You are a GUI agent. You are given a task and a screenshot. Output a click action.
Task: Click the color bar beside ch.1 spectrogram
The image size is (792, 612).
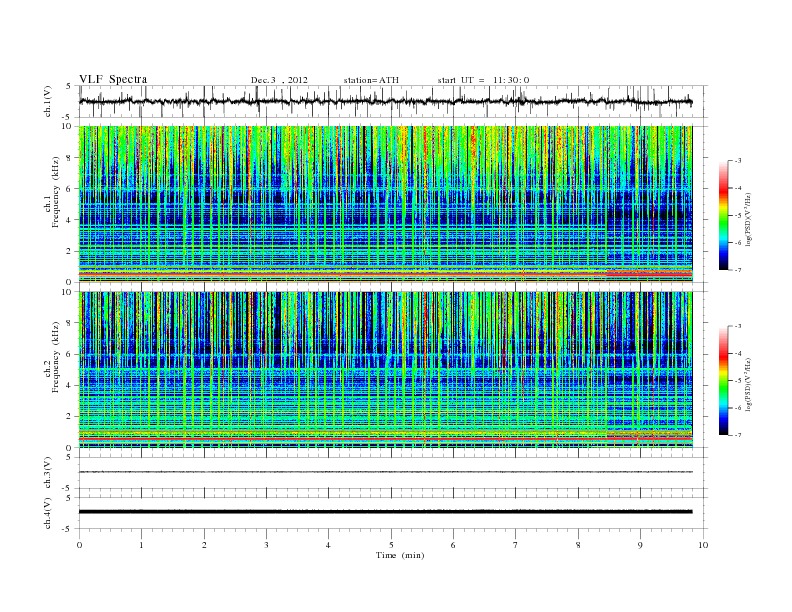[723, 216]
